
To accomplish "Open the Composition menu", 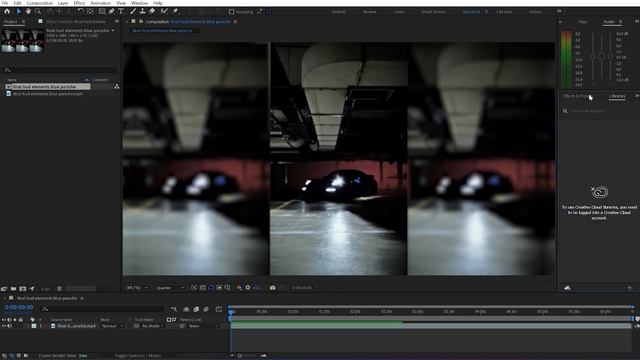I will pyautogui.click(x=40, y=3).
